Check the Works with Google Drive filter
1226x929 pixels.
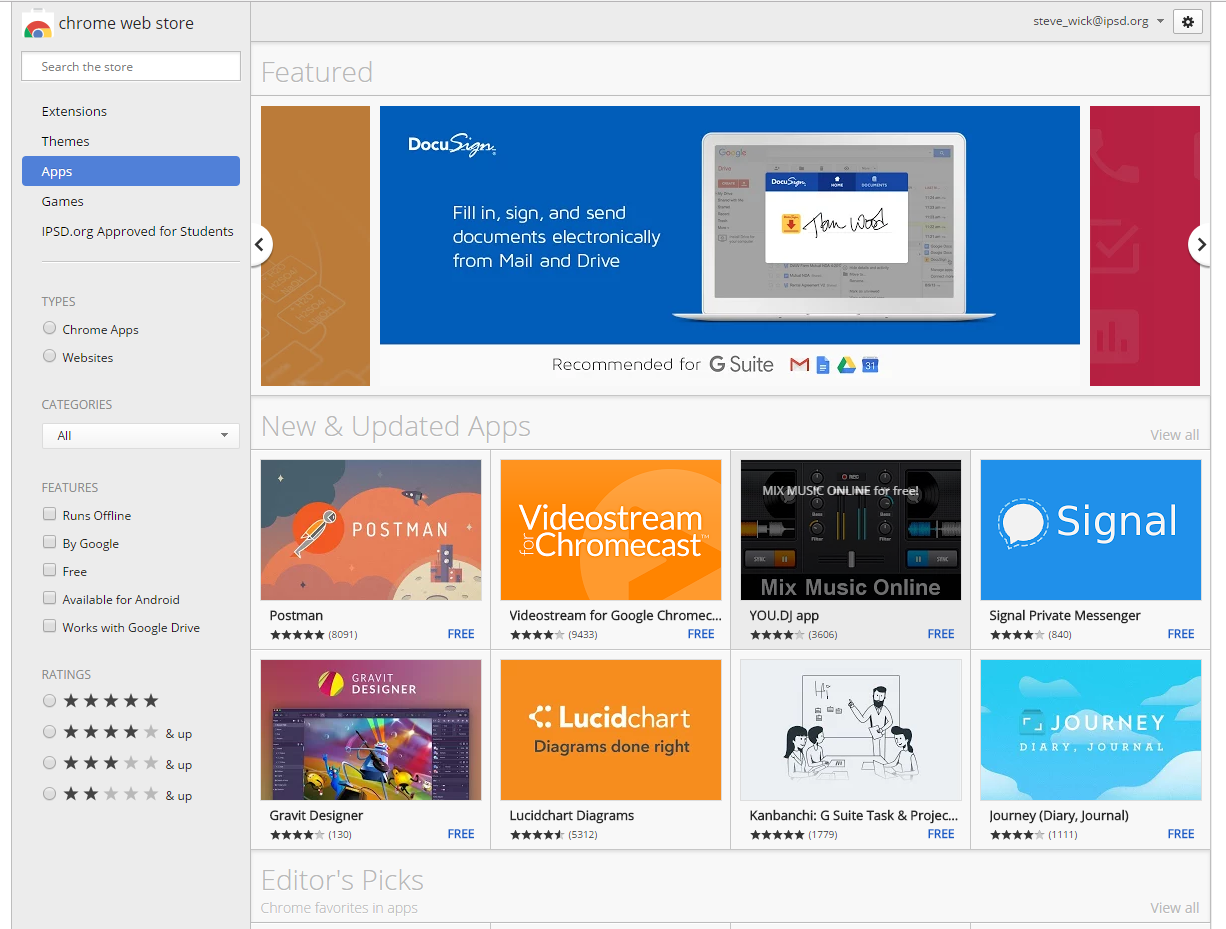click(49, 626)
